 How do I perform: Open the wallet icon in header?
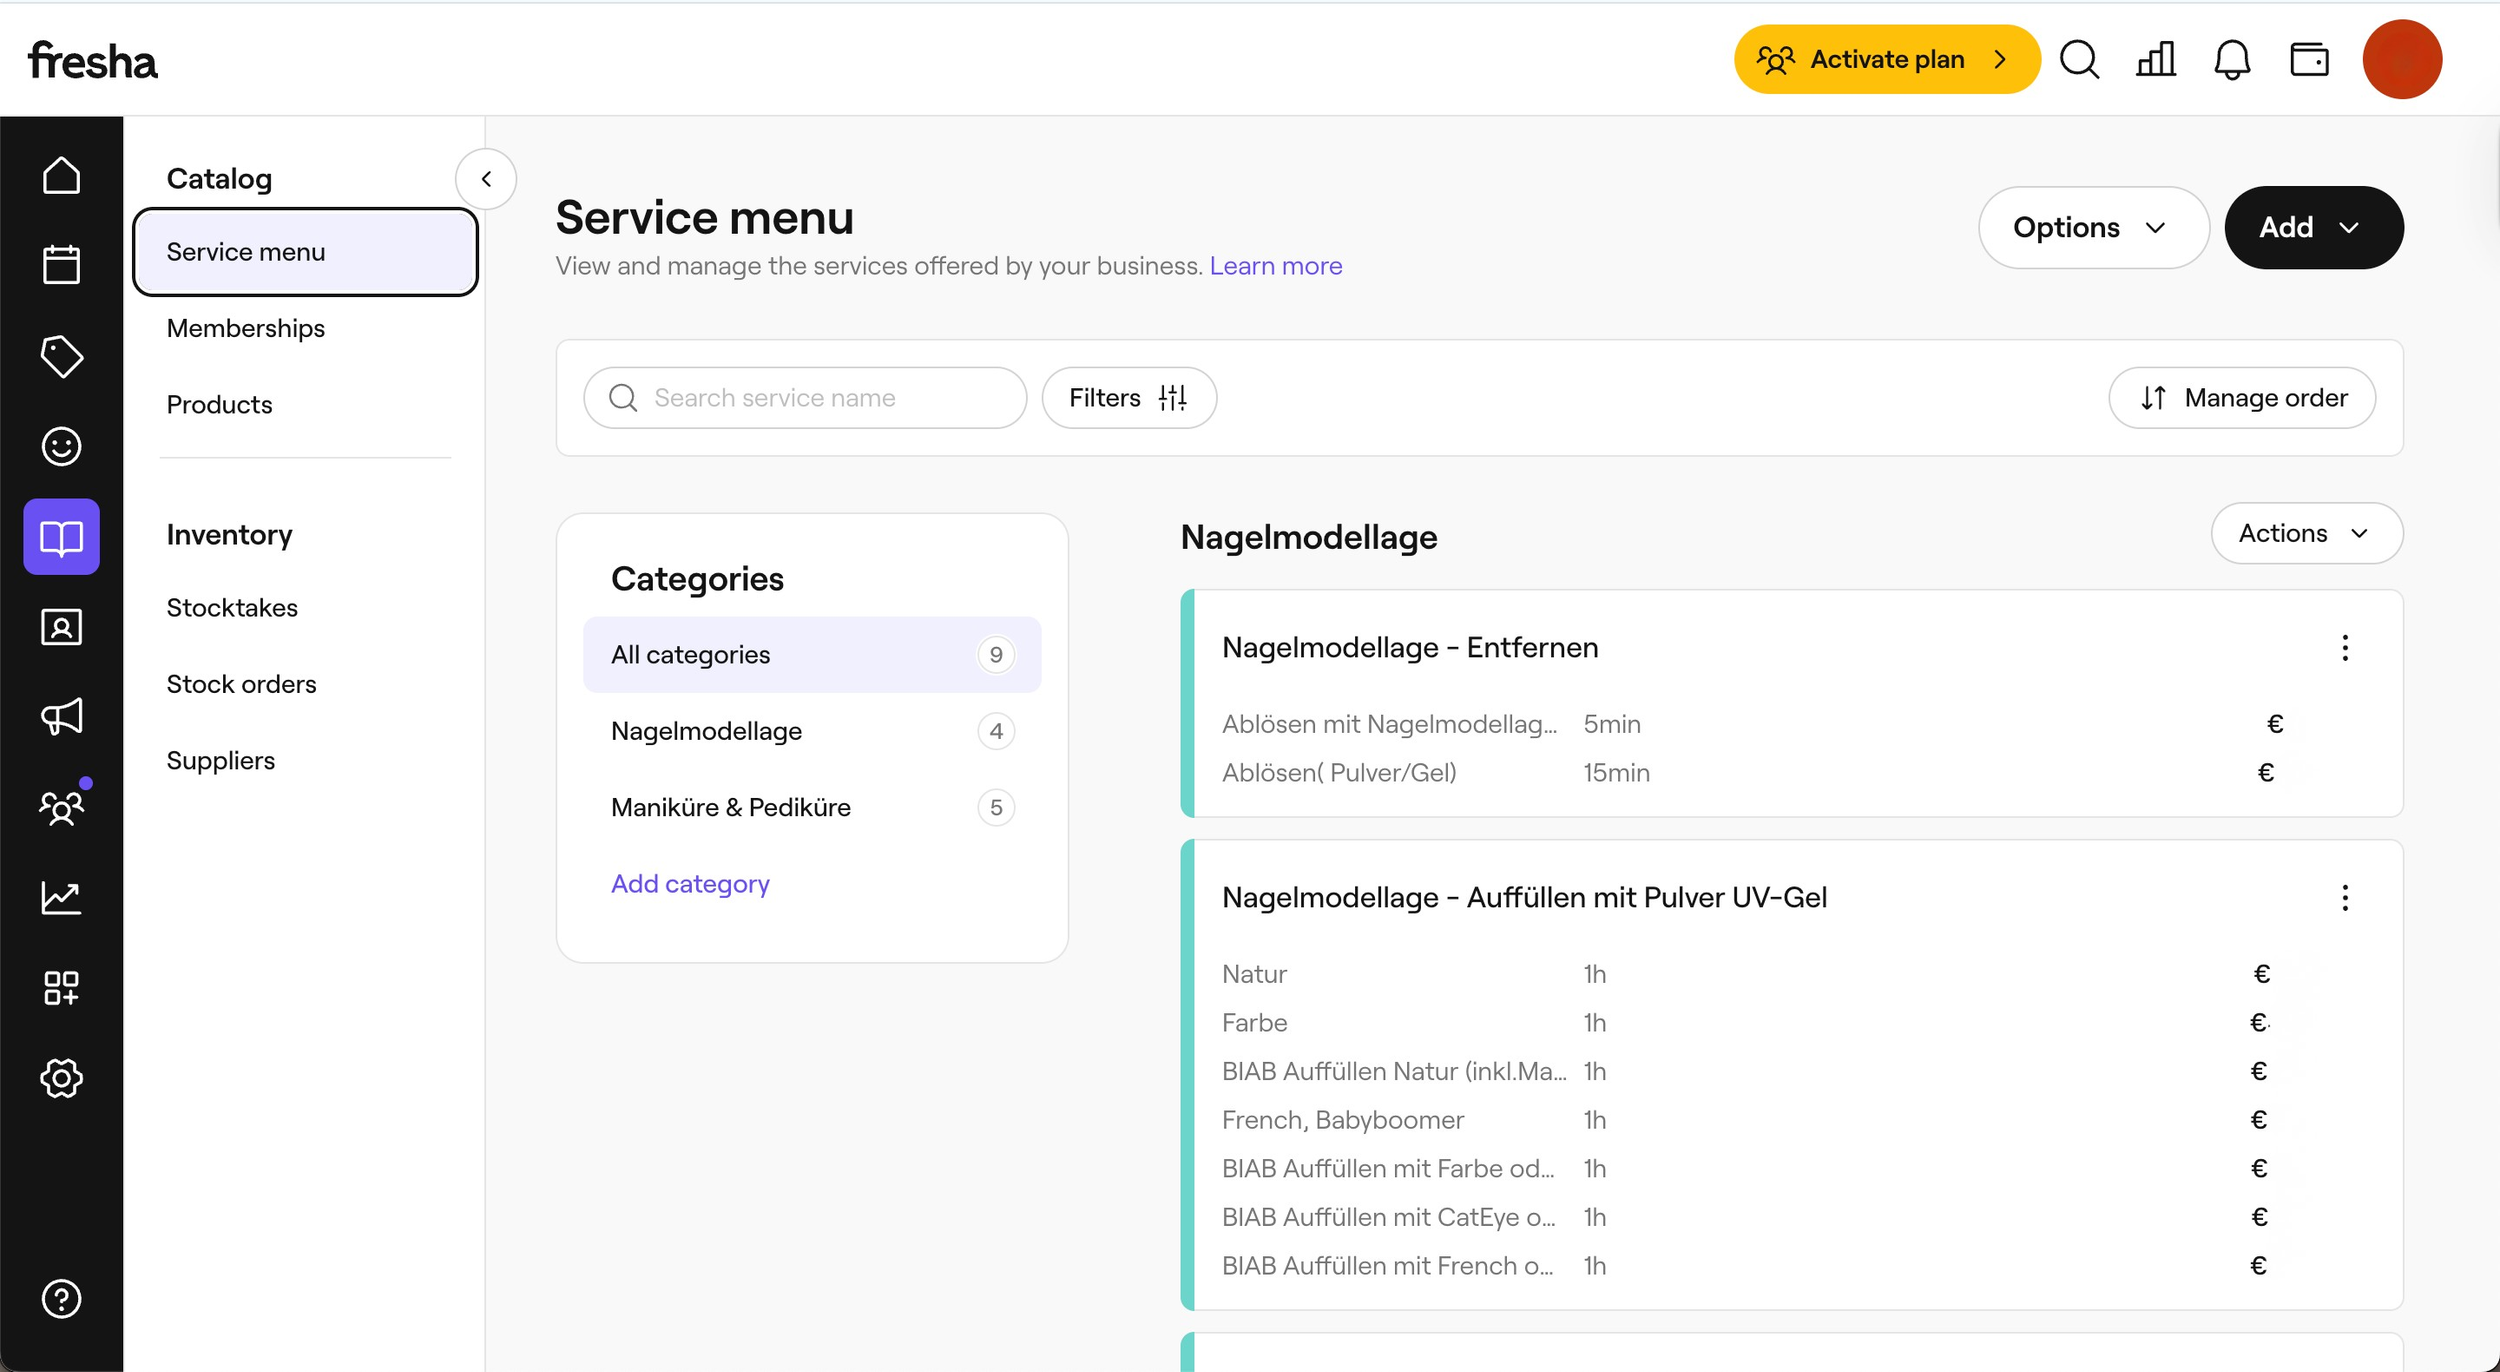pyautogui.click(x=2309, y=60)
